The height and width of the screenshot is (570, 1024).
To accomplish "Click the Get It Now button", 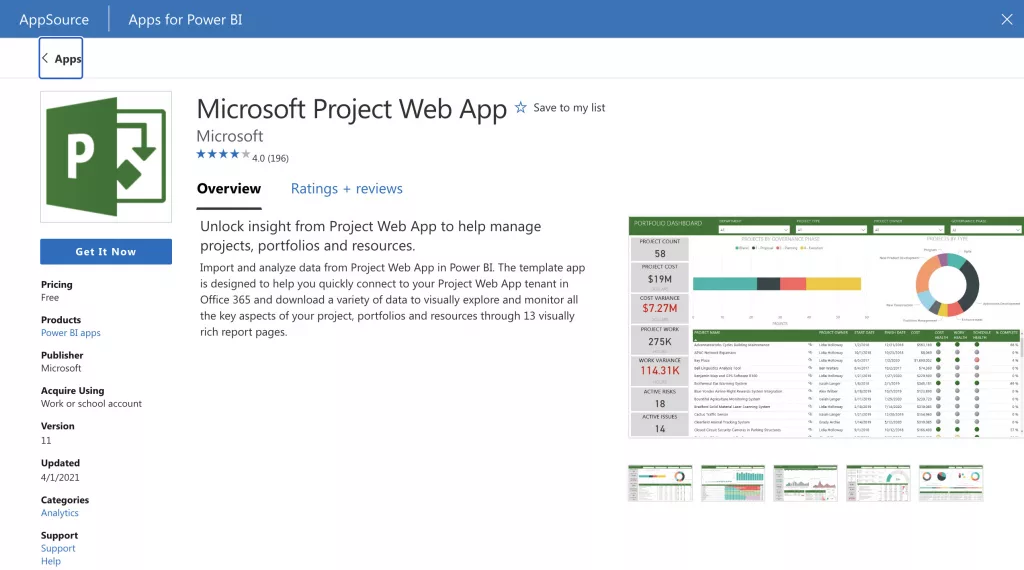I will [x=106, y=251].
